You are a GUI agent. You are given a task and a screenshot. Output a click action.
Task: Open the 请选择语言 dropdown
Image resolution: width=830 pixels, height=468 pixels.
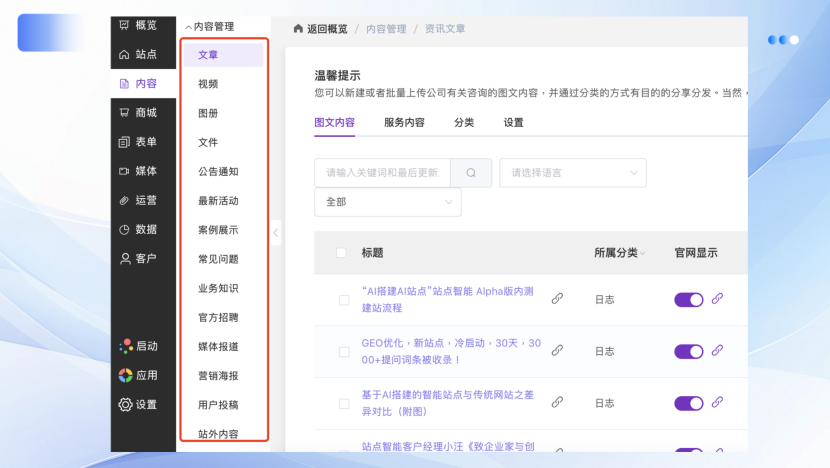pyautogui.click(x=573, y=173)
